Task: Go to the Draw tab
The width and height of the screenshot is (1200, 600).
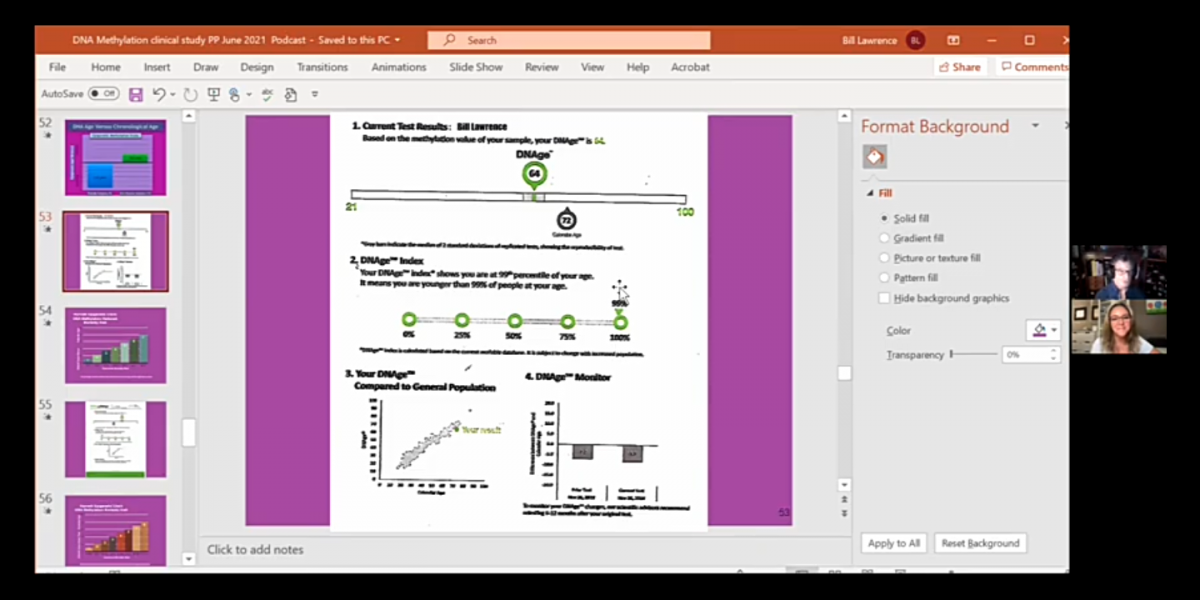Action: [x=206, y=67]
